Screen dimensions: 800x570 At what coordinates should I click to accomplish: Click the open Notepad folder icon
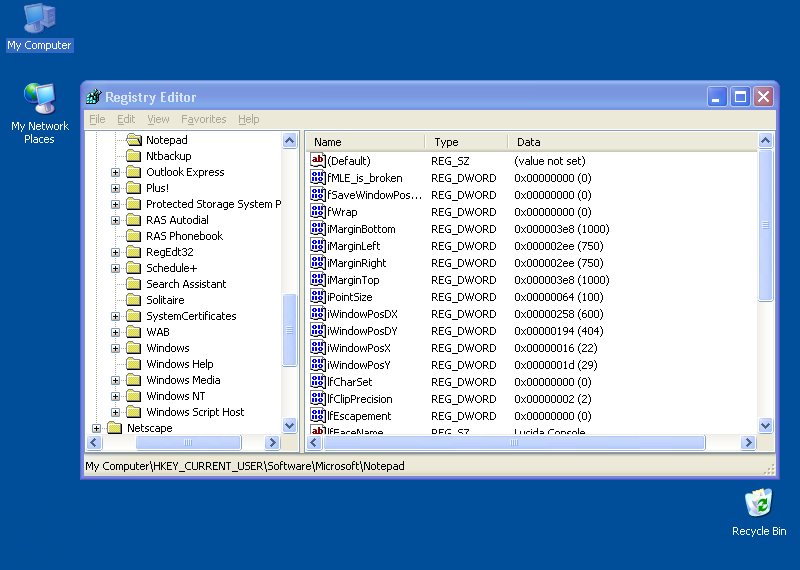[134, 139]
